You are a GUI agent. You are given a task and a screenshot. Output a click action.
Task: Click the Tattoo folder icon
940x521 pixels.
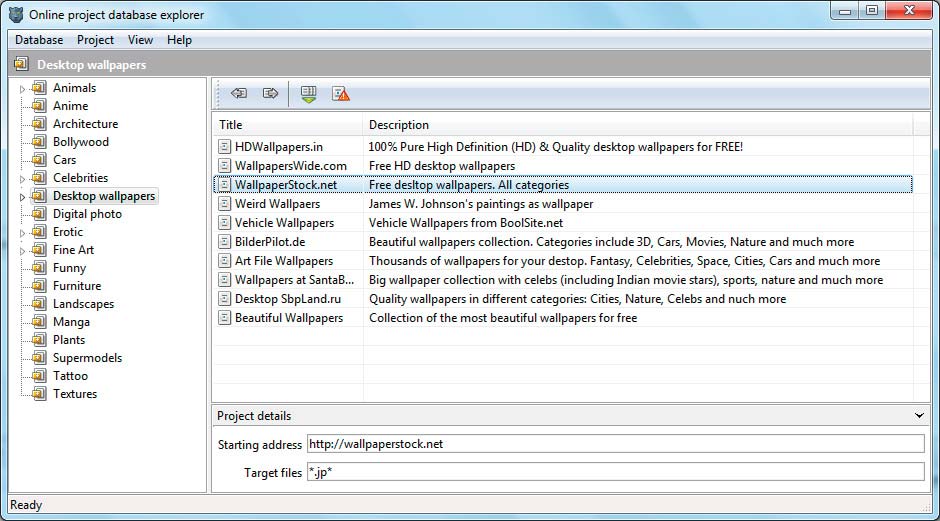39,375
